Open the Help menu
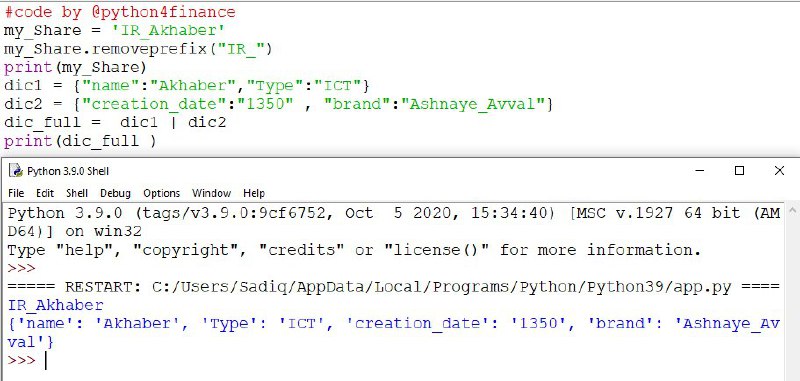The height and width of the screenshot is (381, 800). click(254, 193)
